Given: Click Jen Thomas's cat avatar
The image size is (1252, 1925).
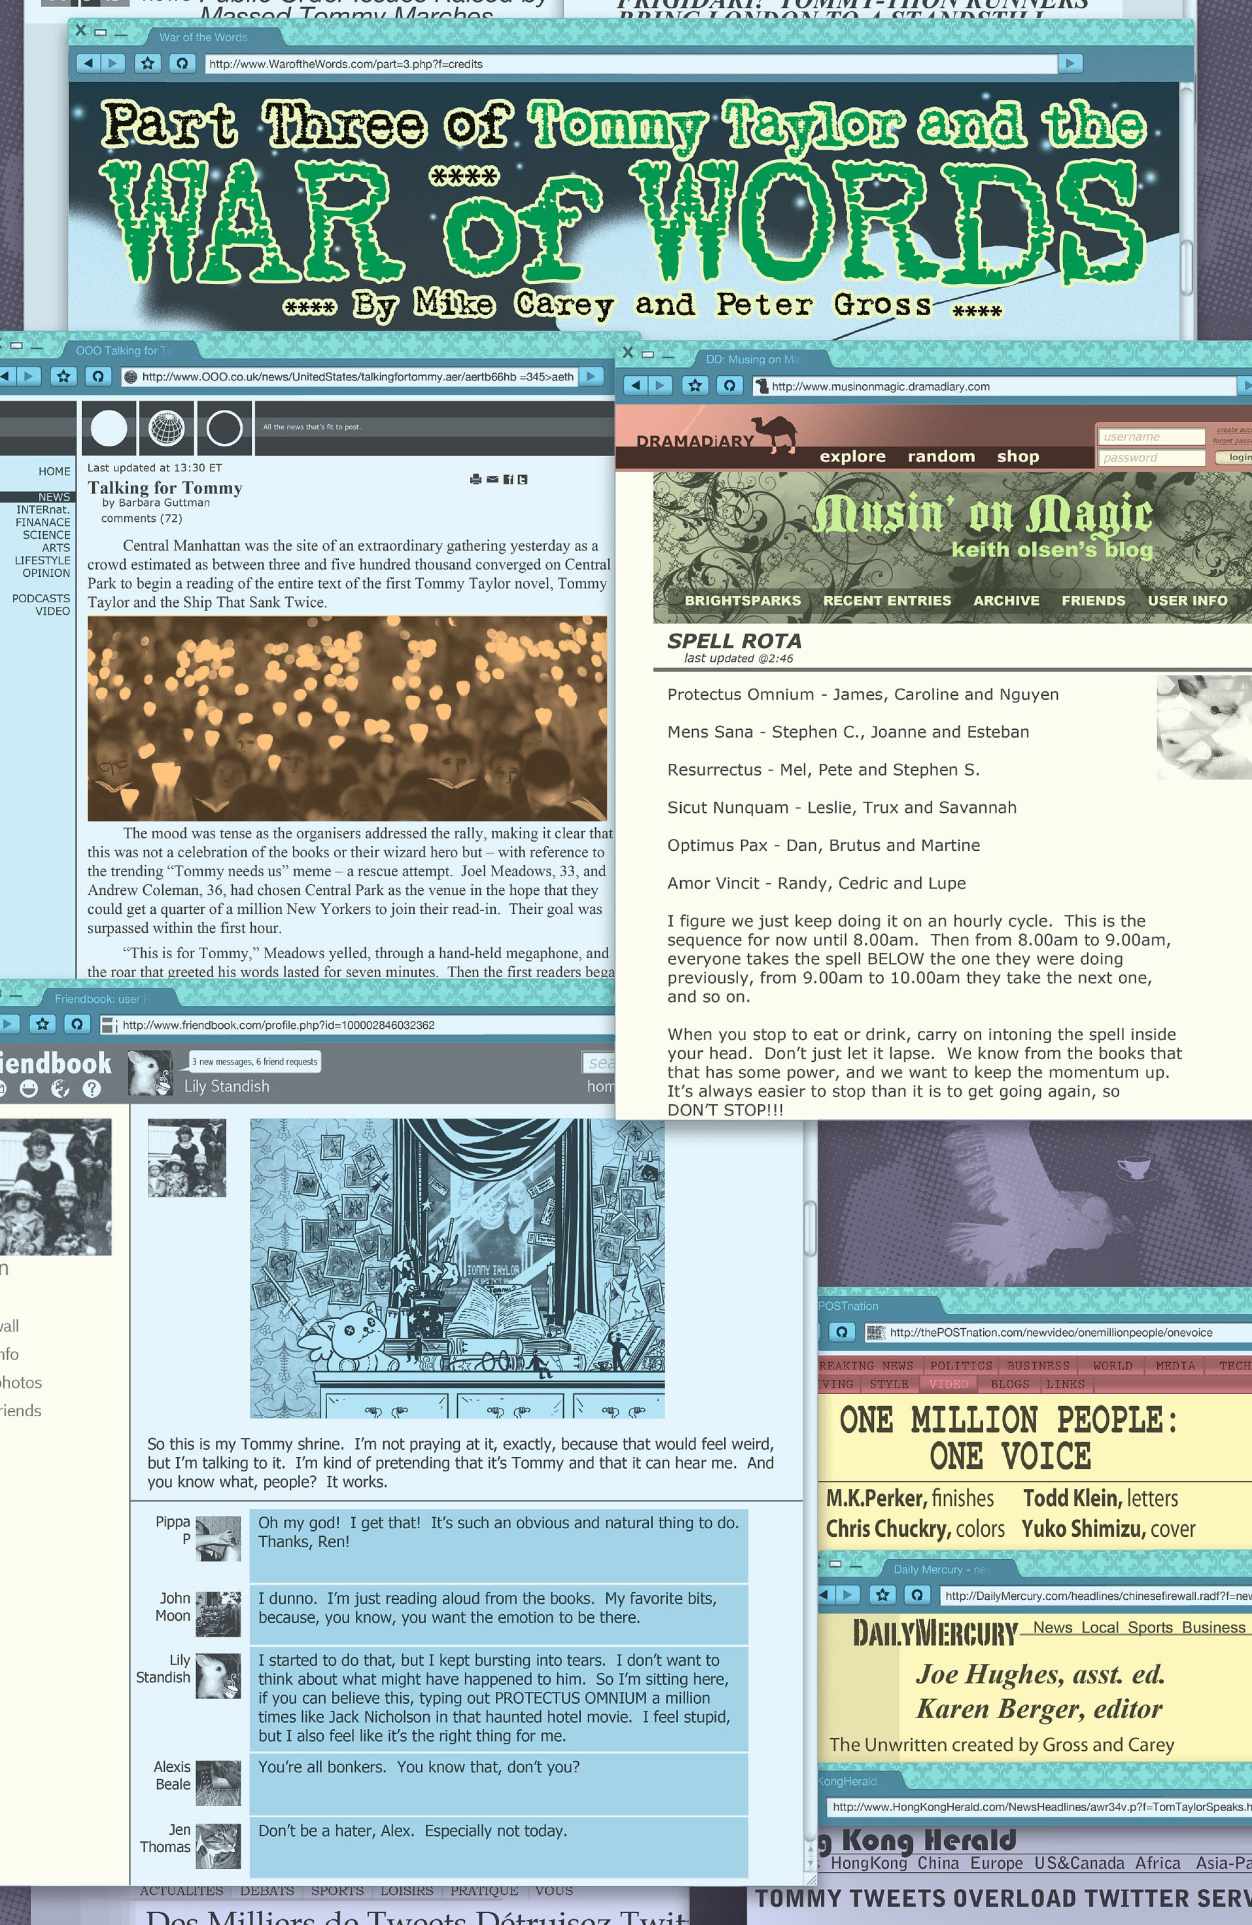Looking at the screenshot, I should pos(218,1846).
